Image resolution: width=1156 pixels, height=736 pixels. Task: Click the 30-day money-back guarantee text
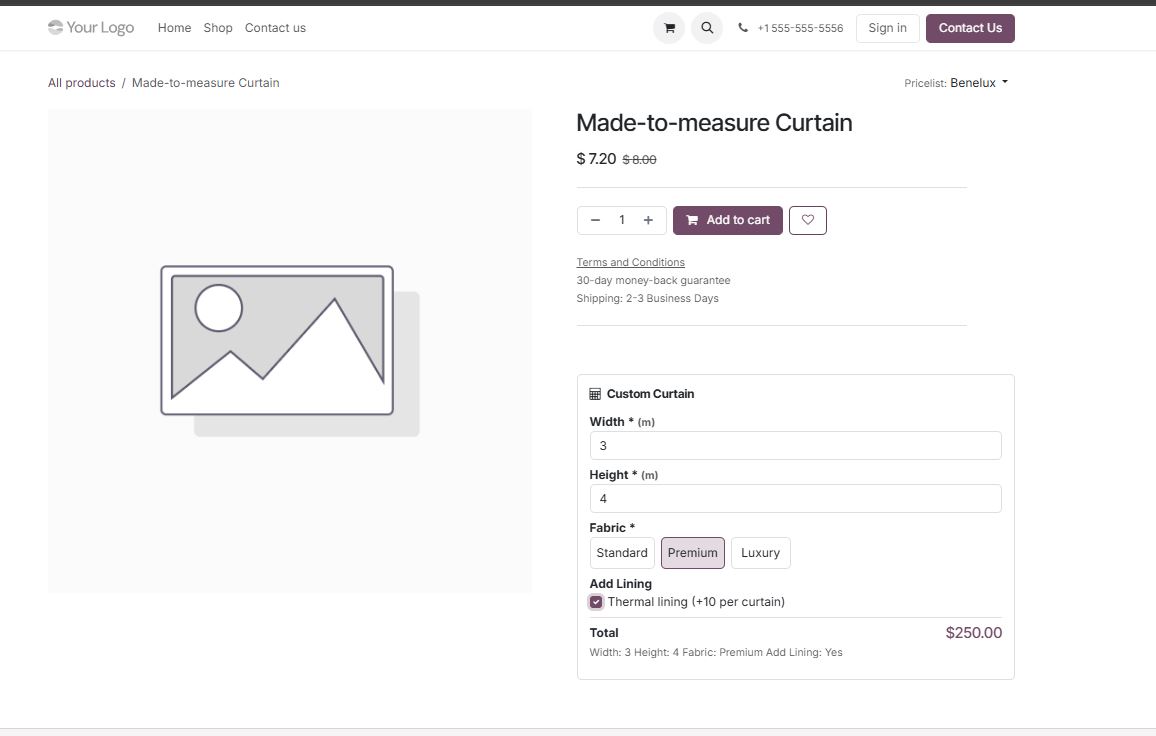coord(653,280)
